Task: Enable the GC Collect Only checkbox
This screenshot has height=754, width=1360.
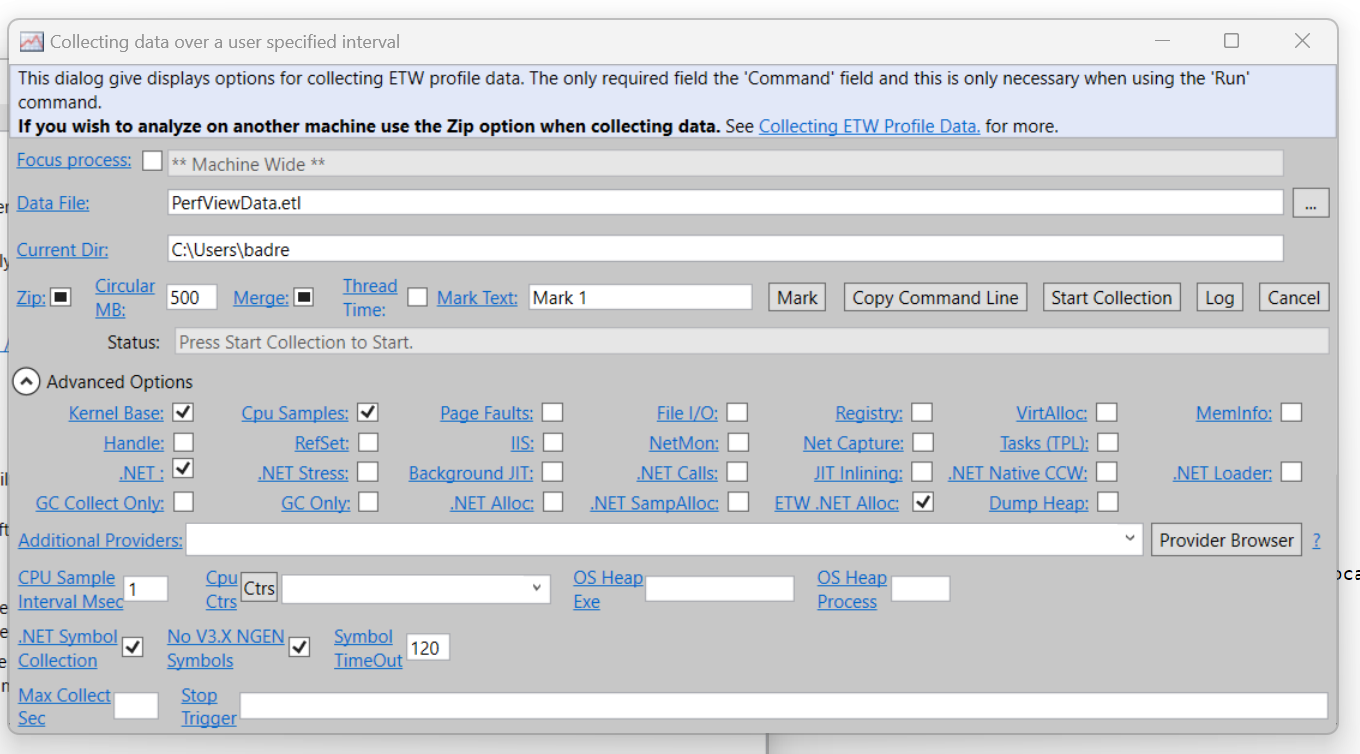Action: (183, 502)
